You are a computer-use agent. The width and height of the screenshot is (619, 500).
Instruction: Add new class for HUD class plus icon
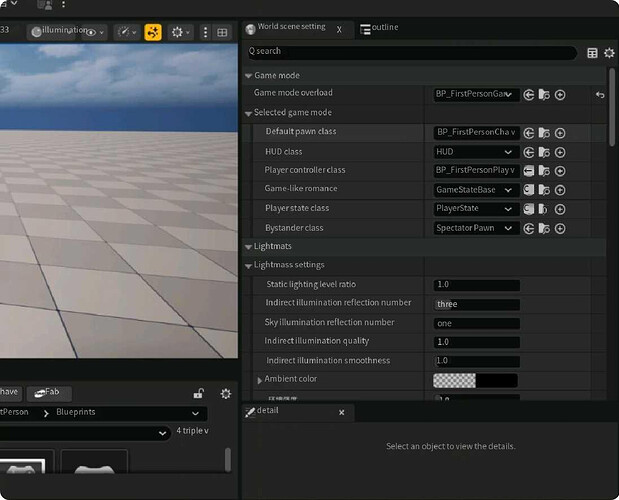(560, 152)
